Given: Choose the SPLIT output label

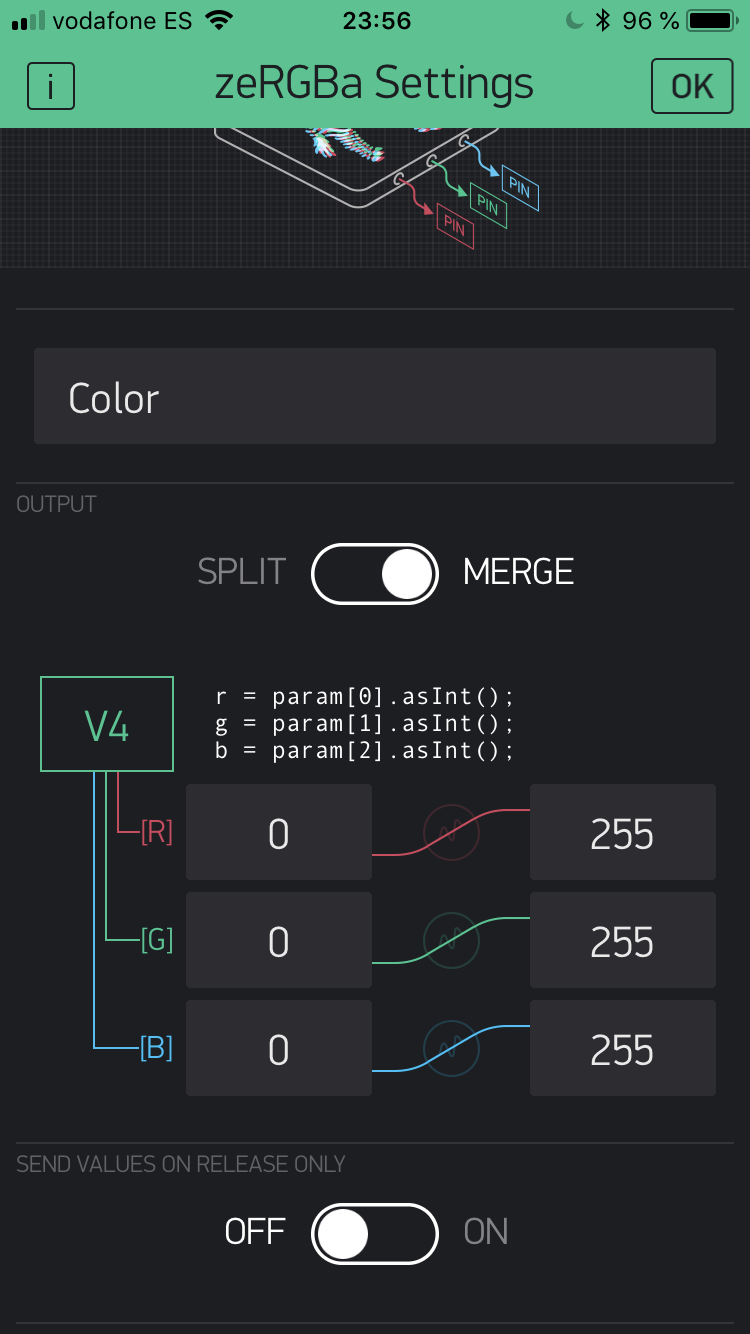Looking at the screenshot, I should (x=242, y=572).
